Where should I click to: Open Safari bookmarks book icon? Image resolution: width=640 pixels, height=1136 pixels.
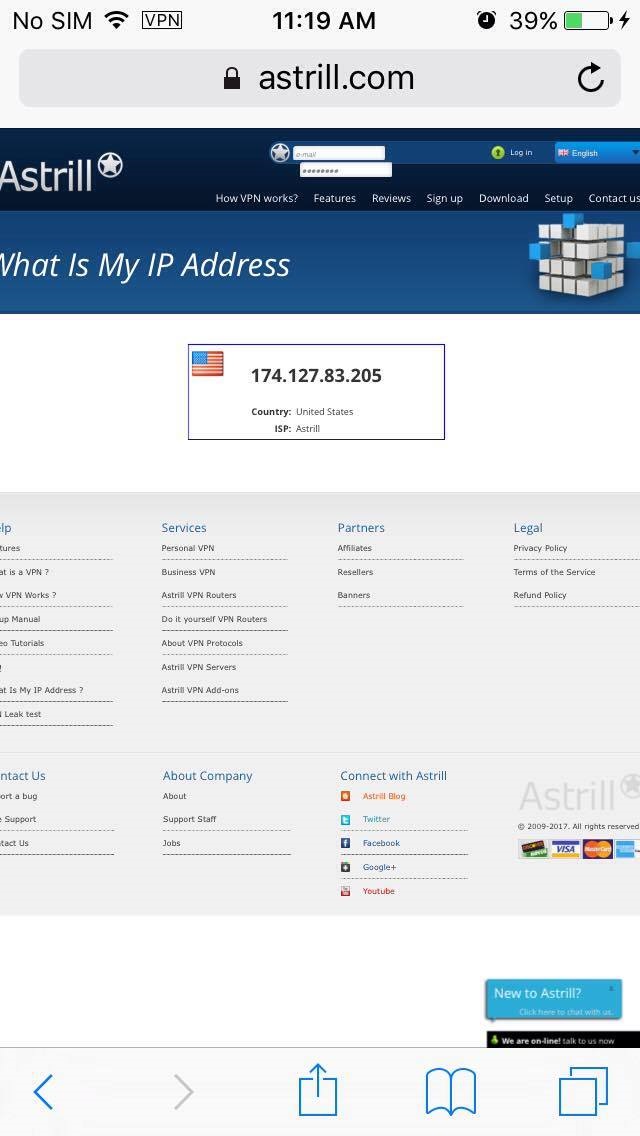point(450,1092)
